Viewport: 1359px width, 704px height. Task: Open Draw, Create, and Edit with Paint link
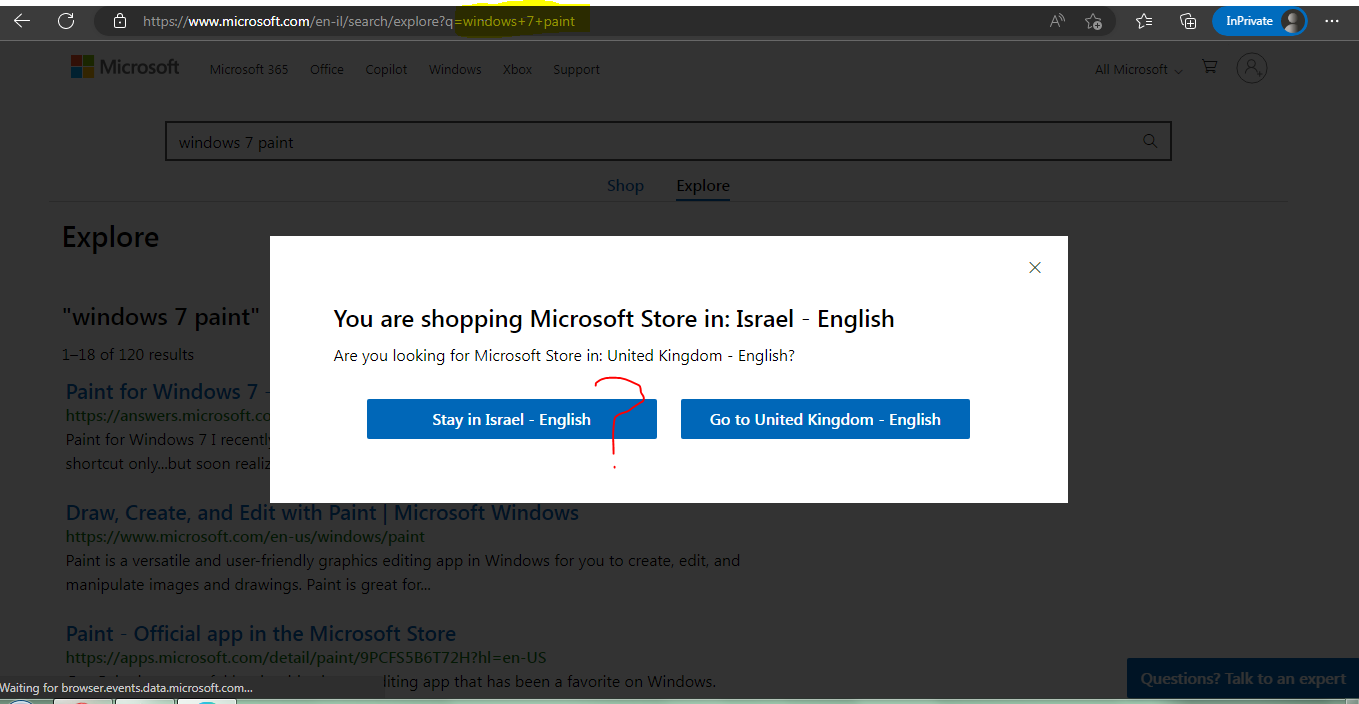pos(322,512)
